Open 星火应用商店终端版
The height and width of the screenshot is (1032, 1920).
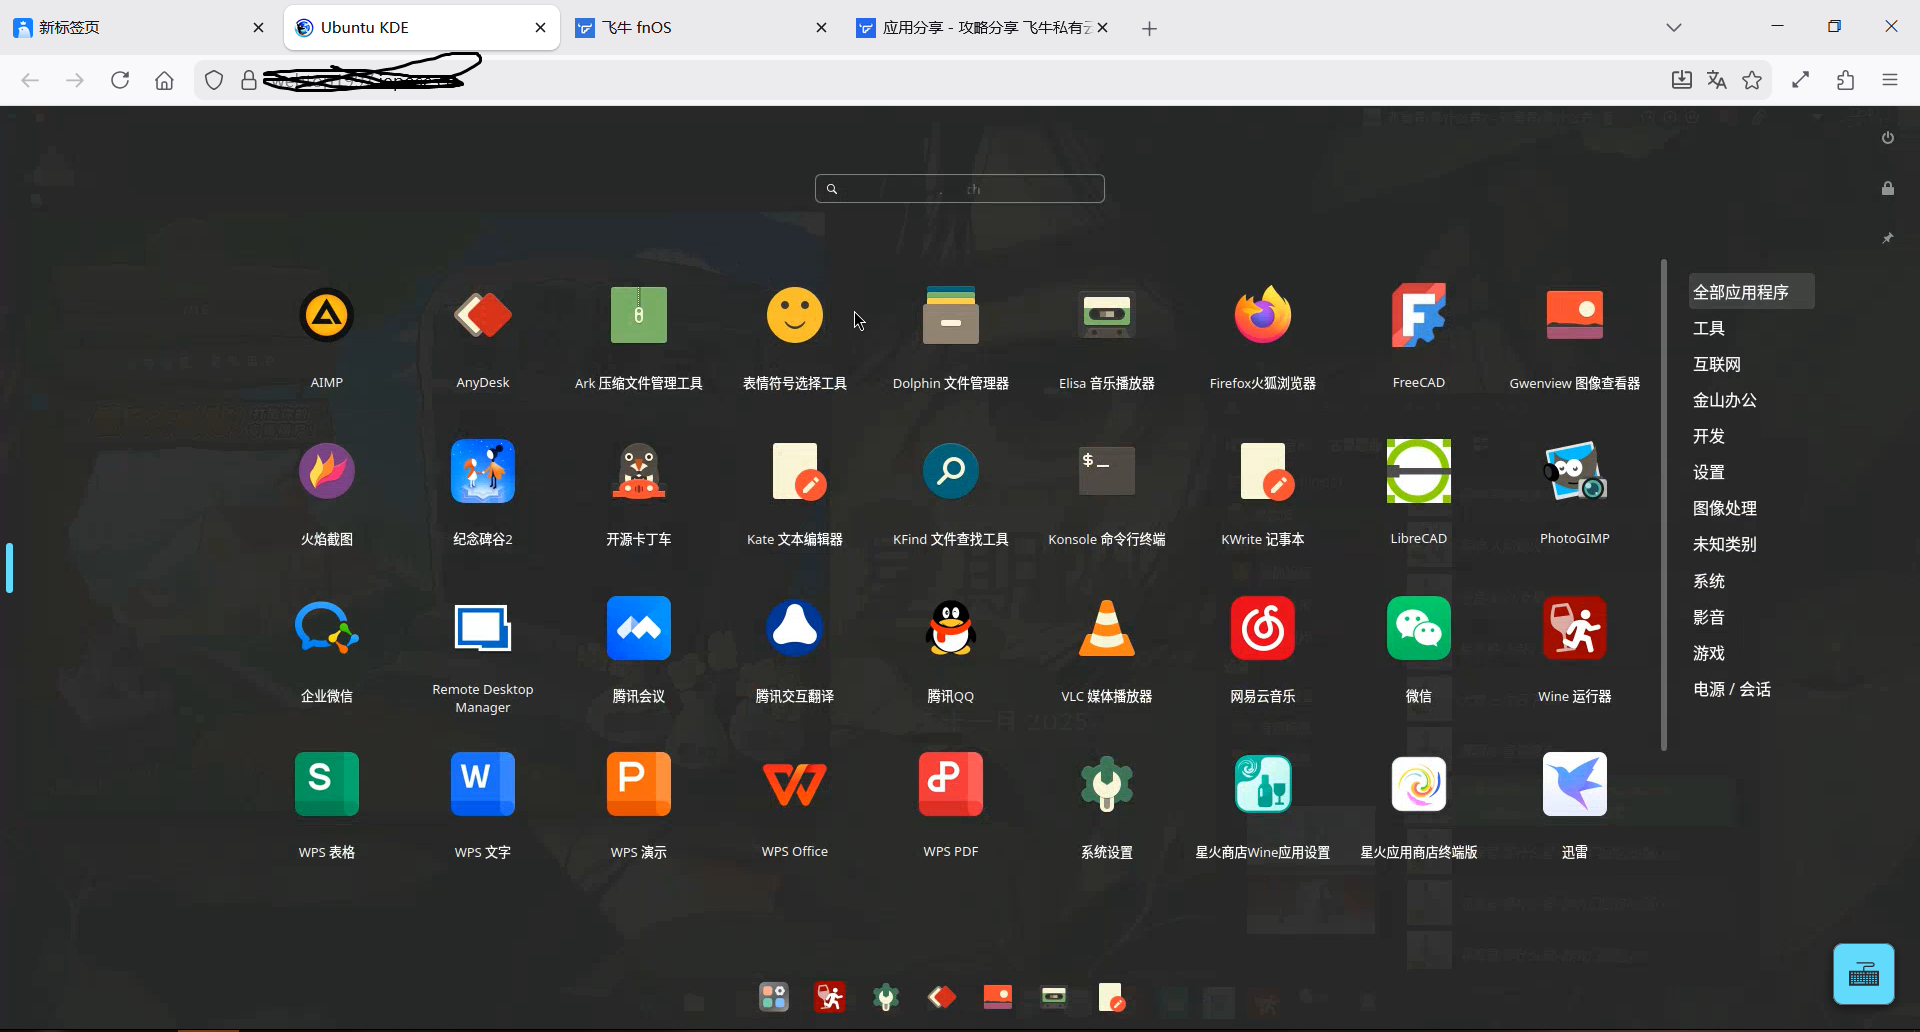[1419, 784]
